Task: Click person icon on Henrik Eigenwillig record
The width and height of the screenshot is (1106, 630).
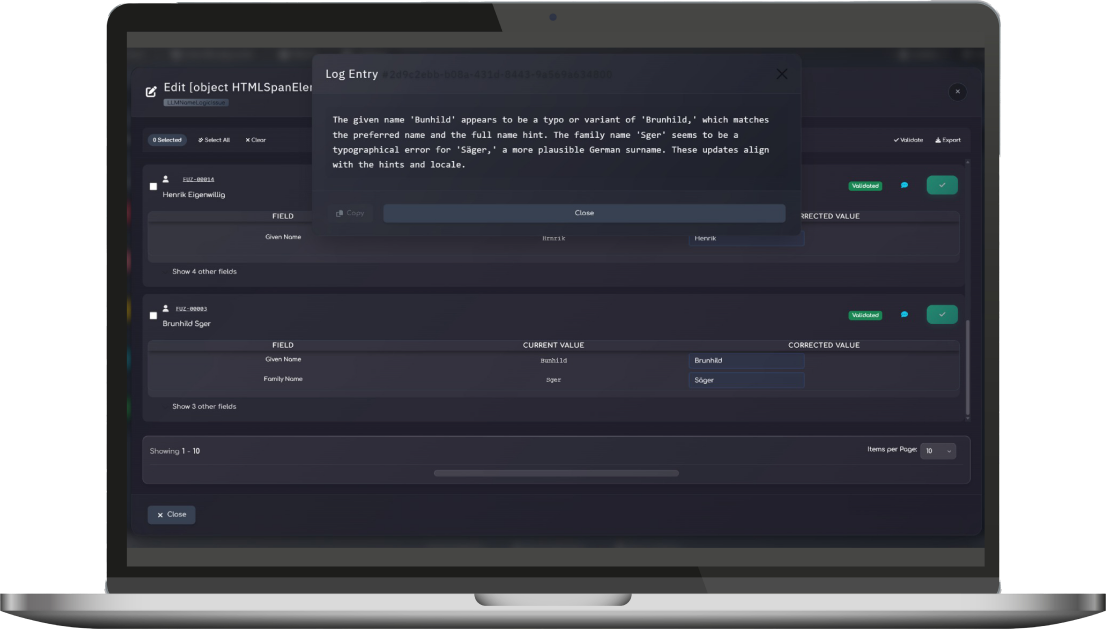Action: (166, 179)
